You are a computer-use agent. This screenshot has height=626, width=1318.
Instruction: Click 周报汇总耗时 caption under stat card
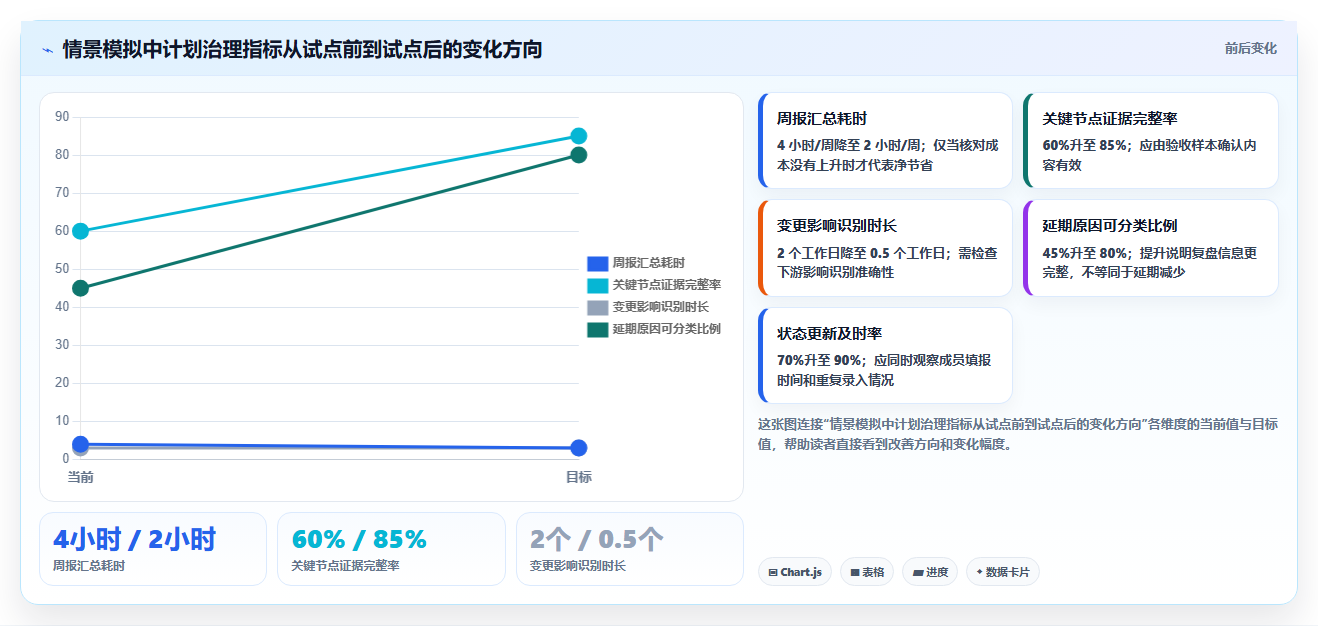pyautogui.click(x=89, y=566)
